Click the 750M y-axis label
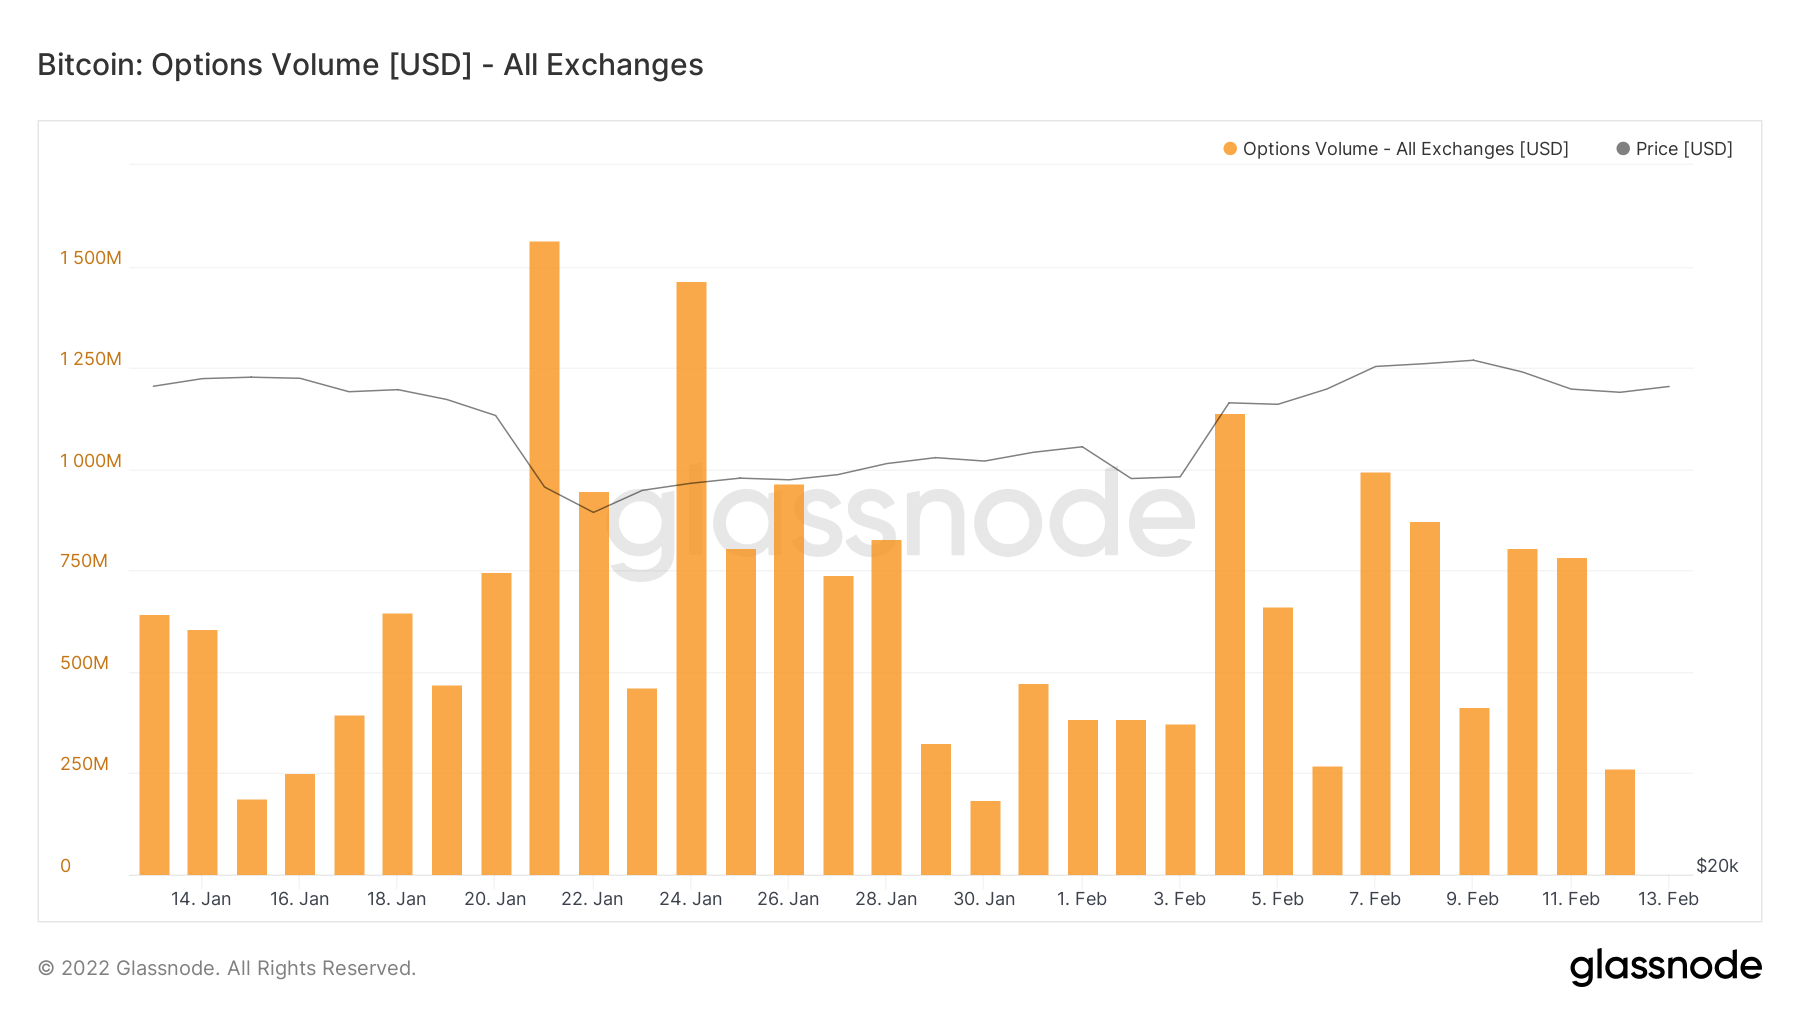The height and width of the screenshot is (1013, 1800). pos(84,561)
